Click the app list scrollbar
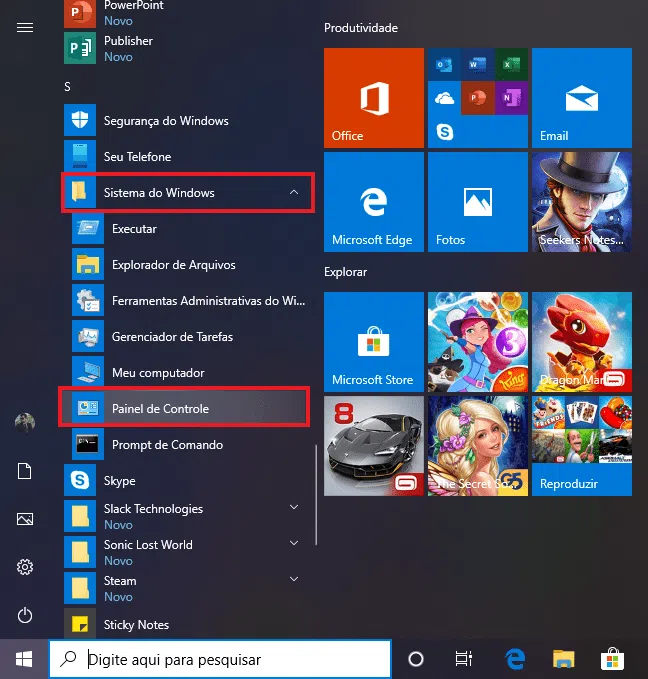 click(x=316, y=495)
